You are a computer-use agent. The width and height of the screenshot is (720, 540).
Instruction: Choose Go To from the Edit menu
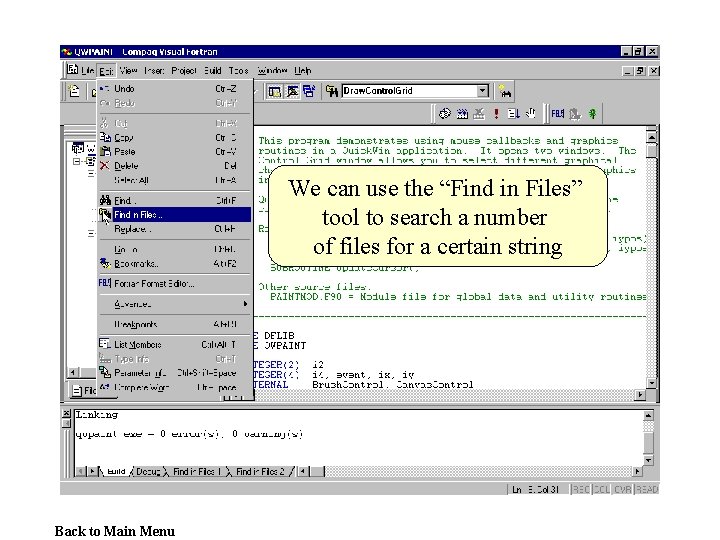(x=175, y=249)
